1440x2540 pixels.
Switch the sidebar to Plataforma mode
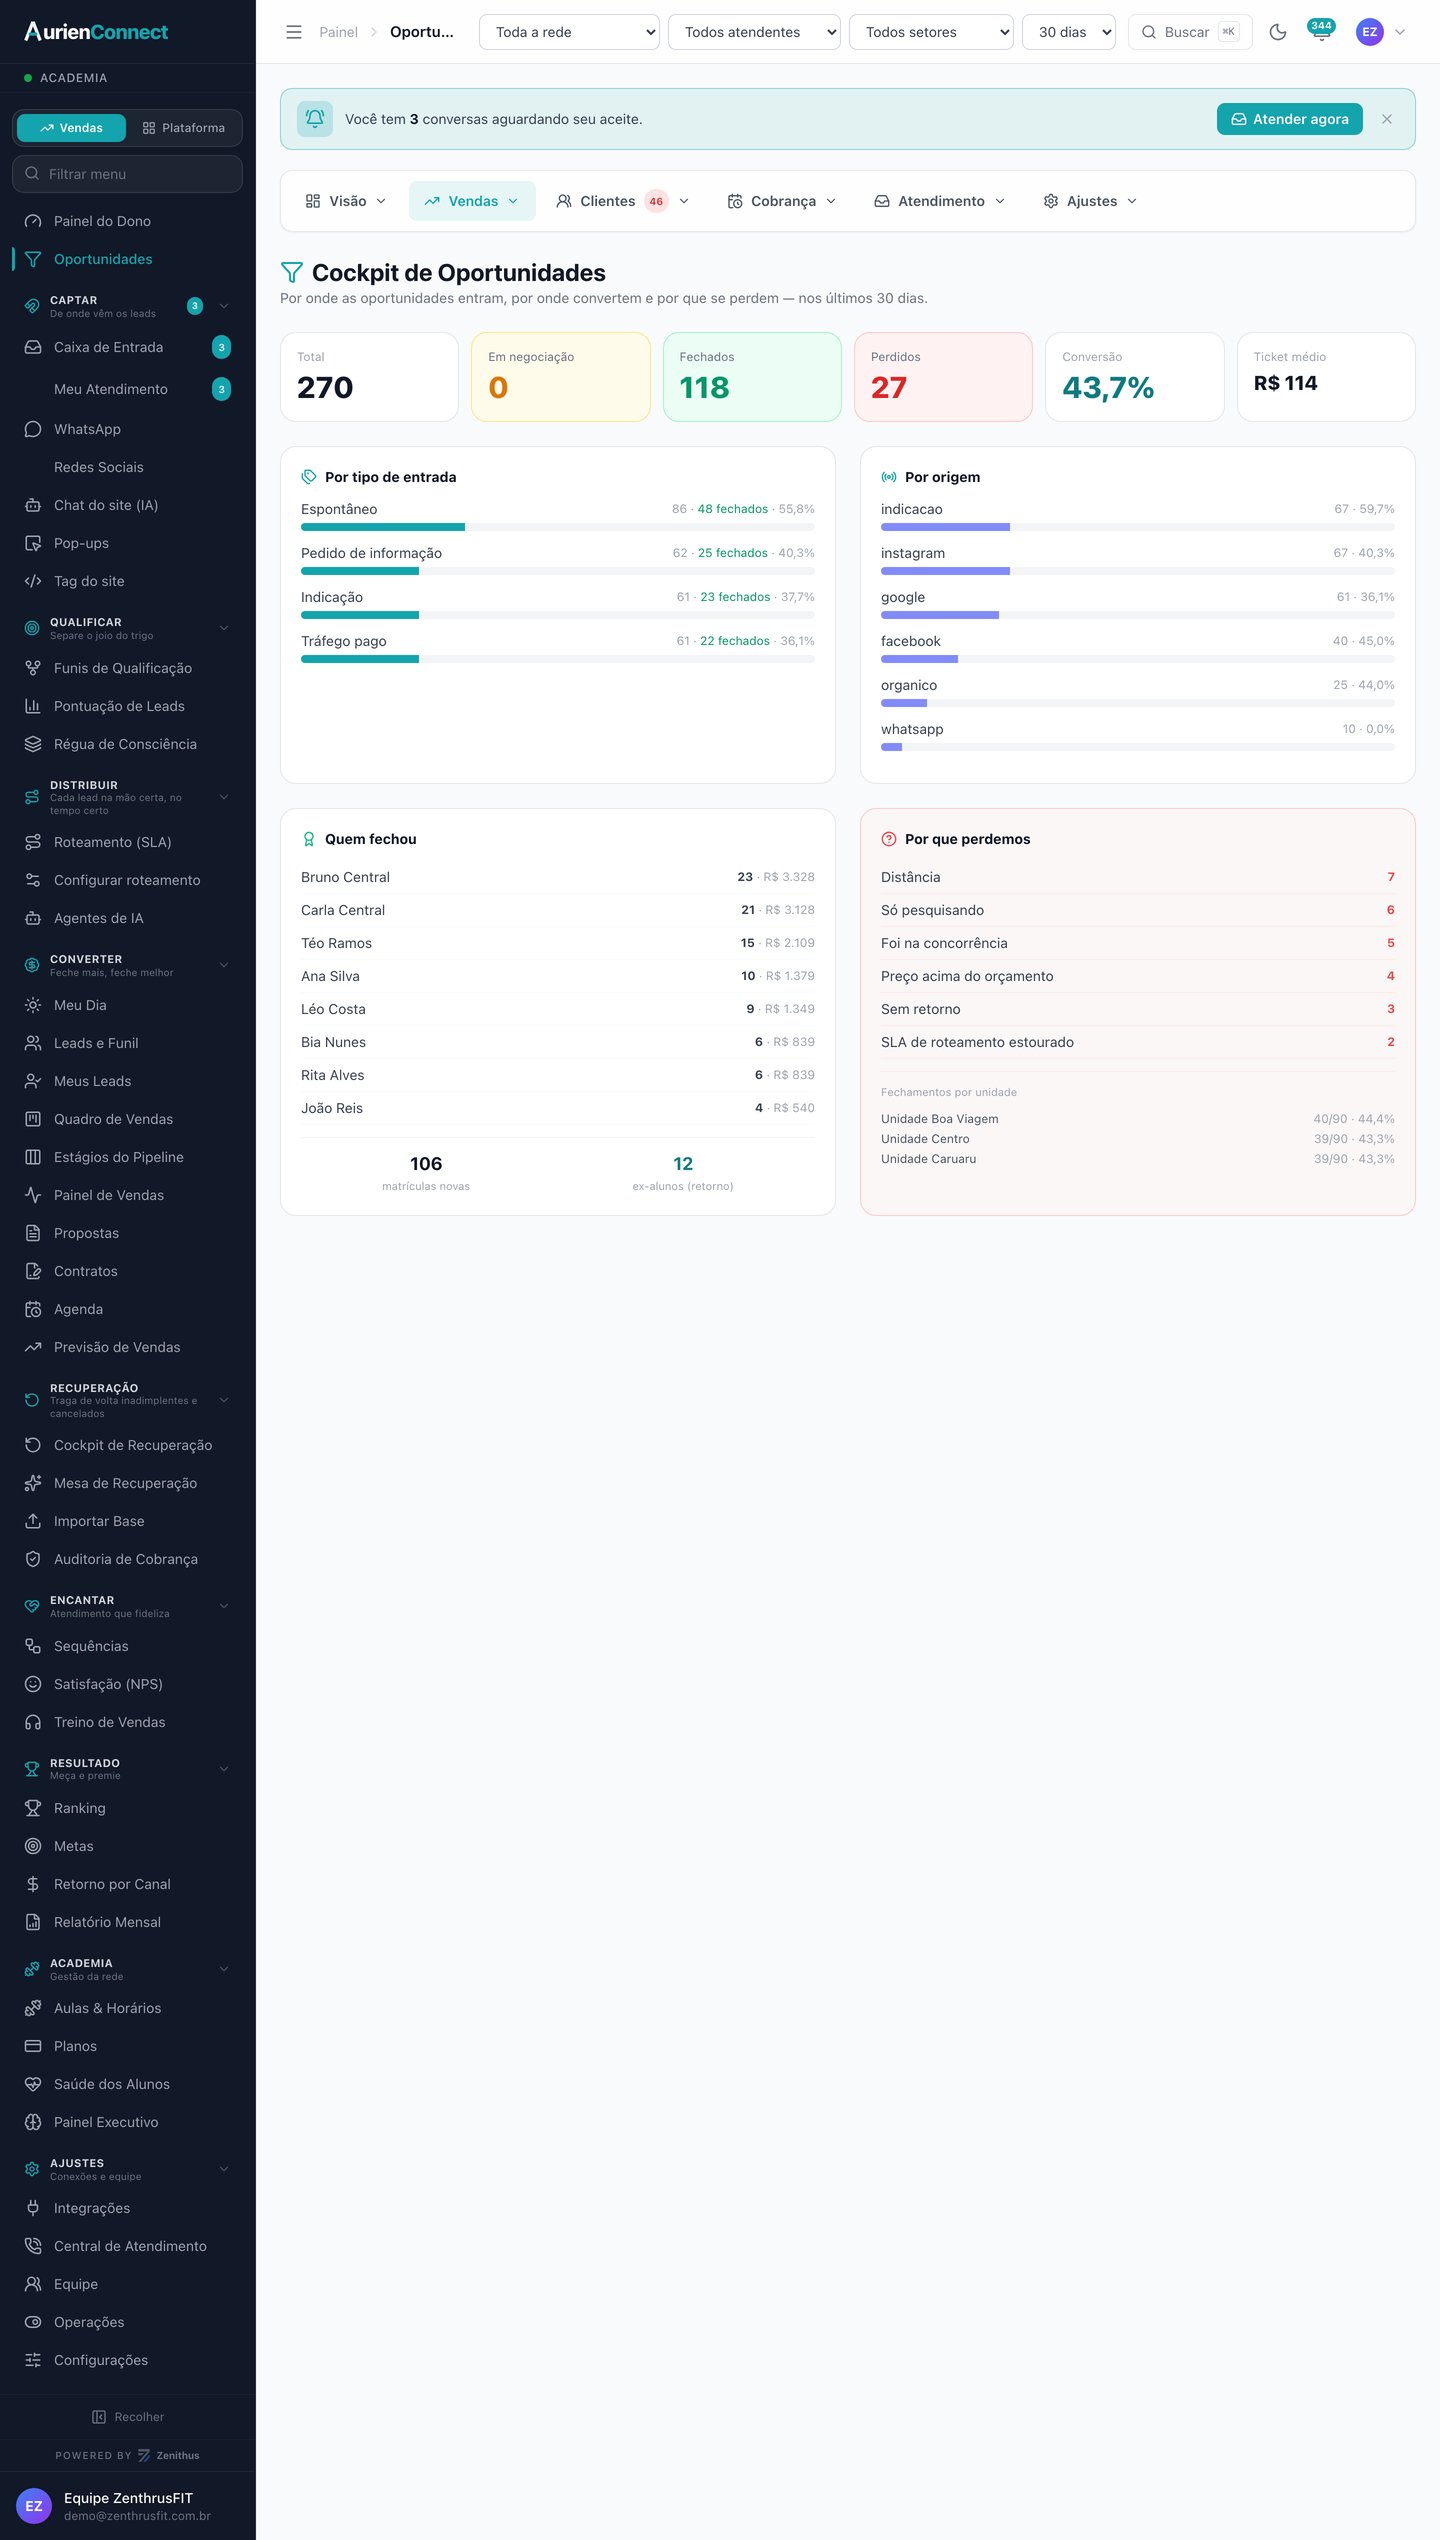coord(184,128)
